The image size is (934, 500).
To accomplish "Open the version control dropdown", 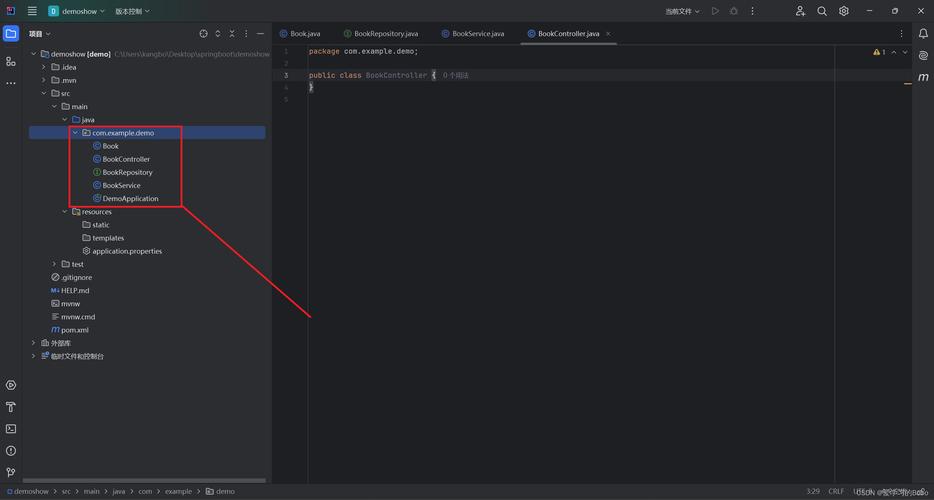I will coord(133,11).
